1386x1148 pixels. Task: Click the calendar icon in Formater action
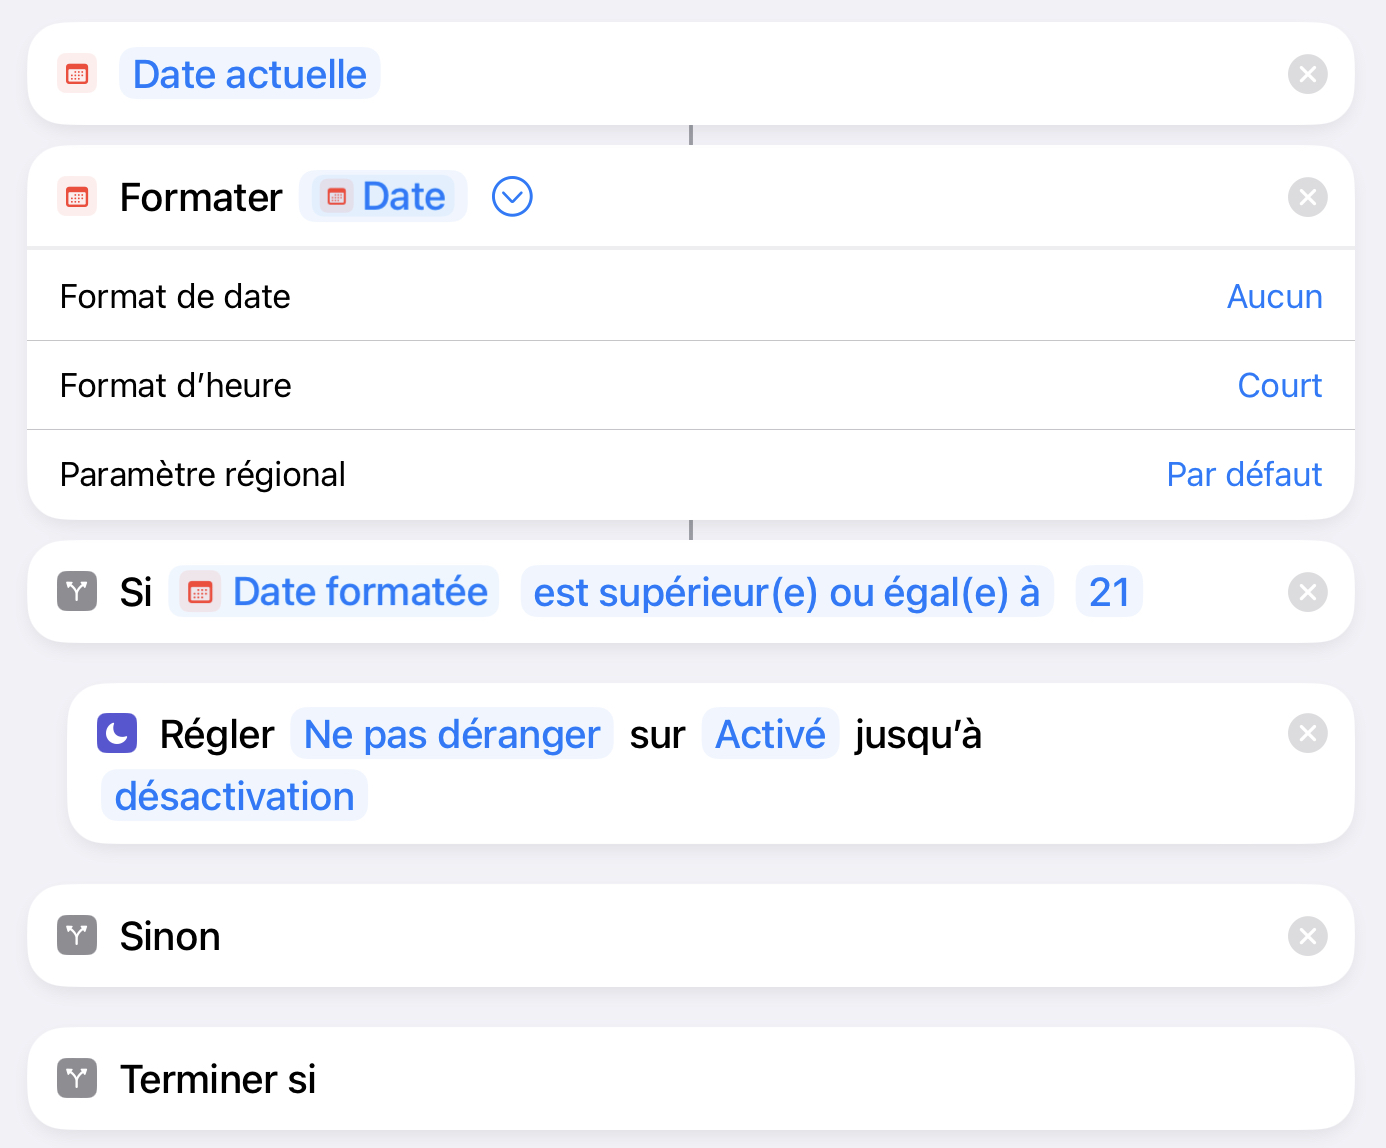[77, 197]
